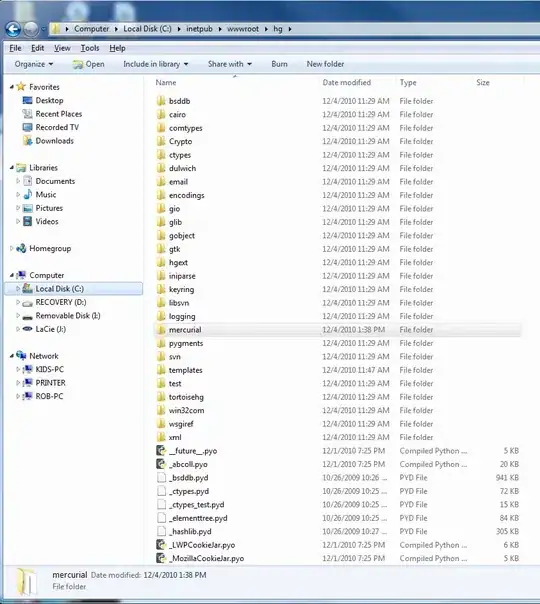The width and height of the screenshot is (540, 604).
Task: Open the Share with dropdown
Action: (230, 64)
